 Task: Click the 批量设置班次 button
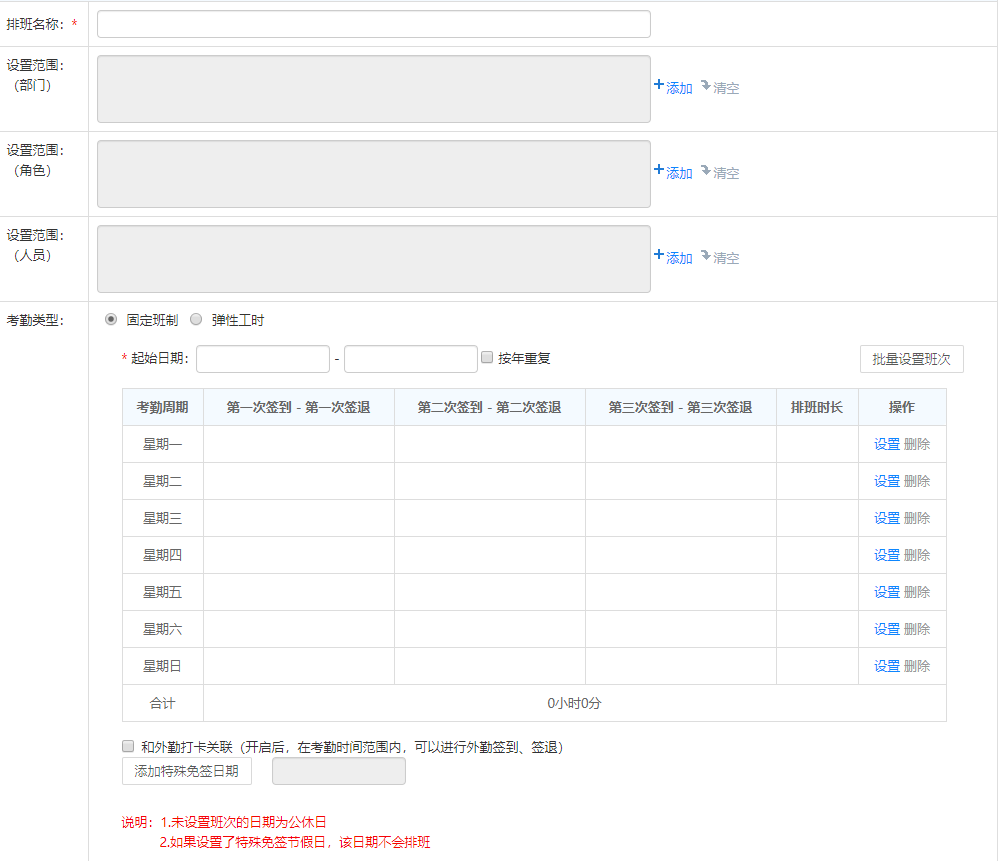click(911, 359)
